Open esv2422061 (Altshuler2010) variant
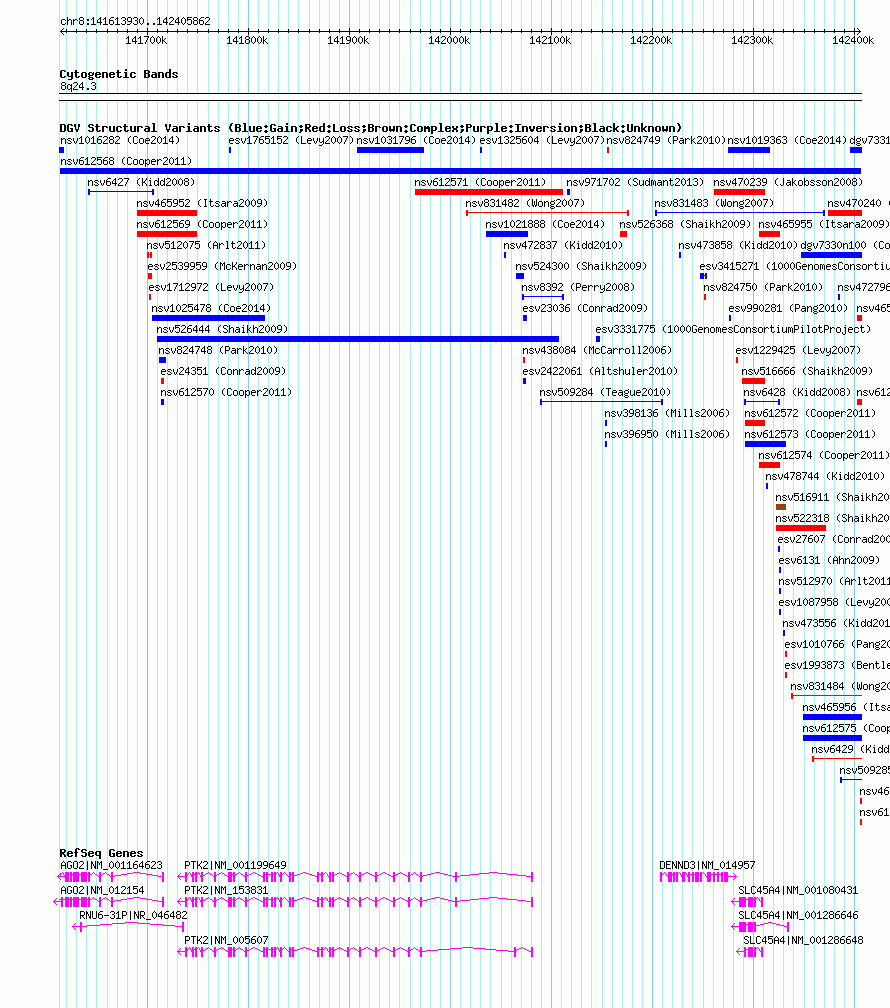 [x=600, y=372]
